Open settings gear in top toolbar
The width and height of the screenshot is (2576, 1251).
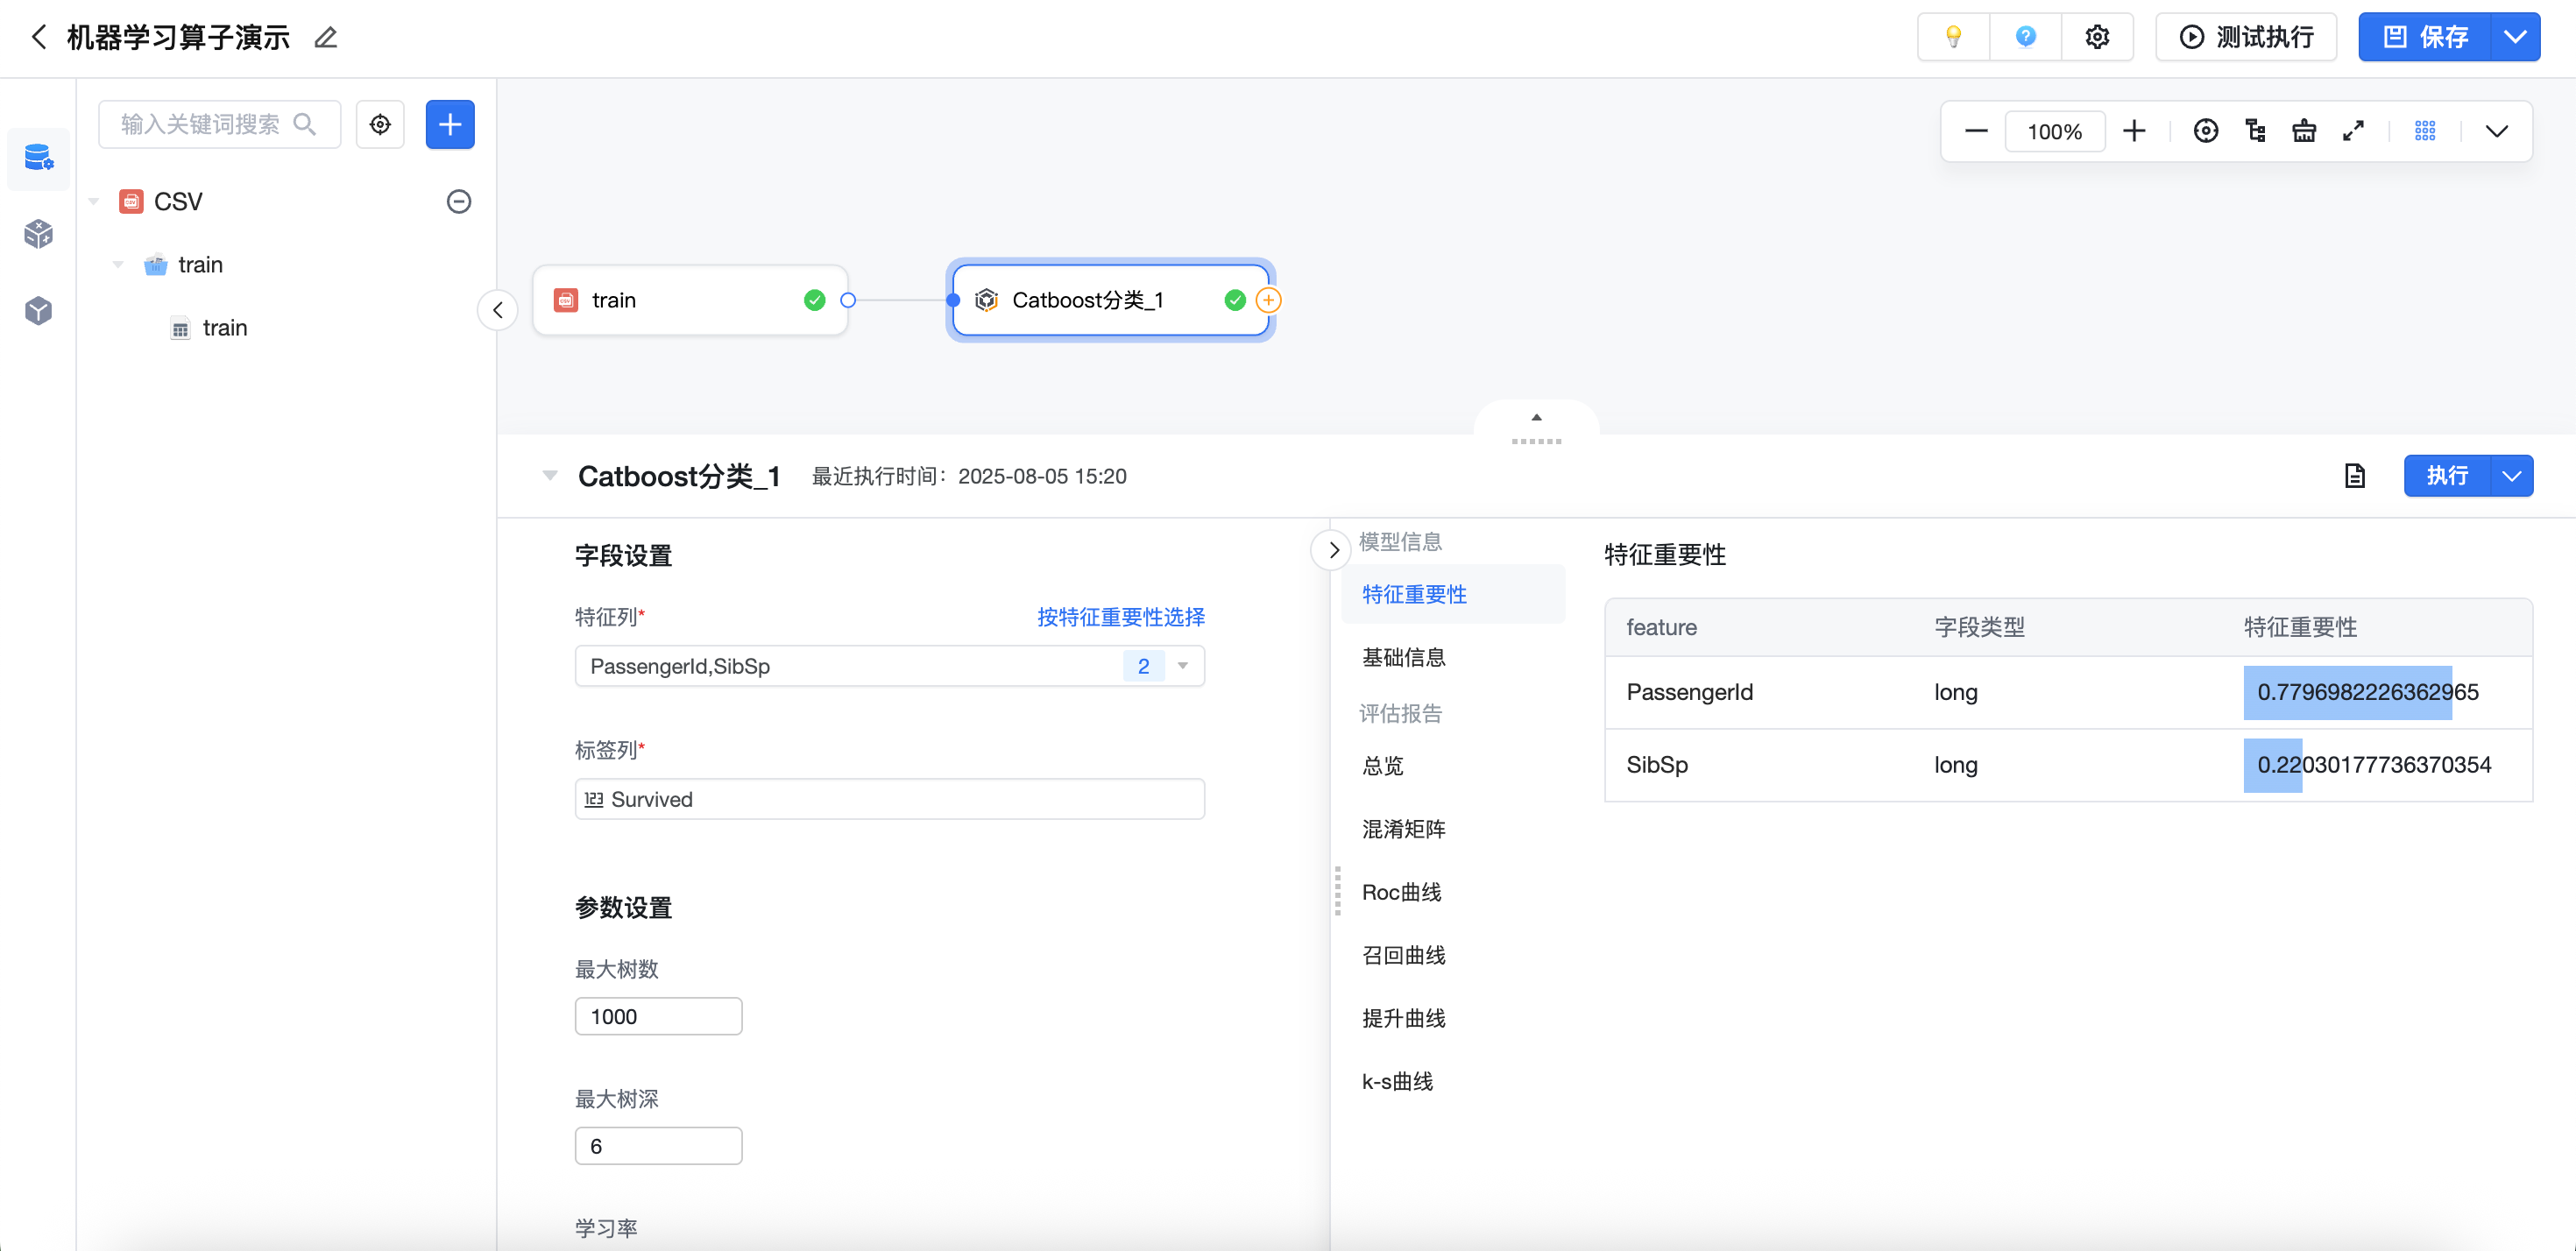[x=2097, y=37]
